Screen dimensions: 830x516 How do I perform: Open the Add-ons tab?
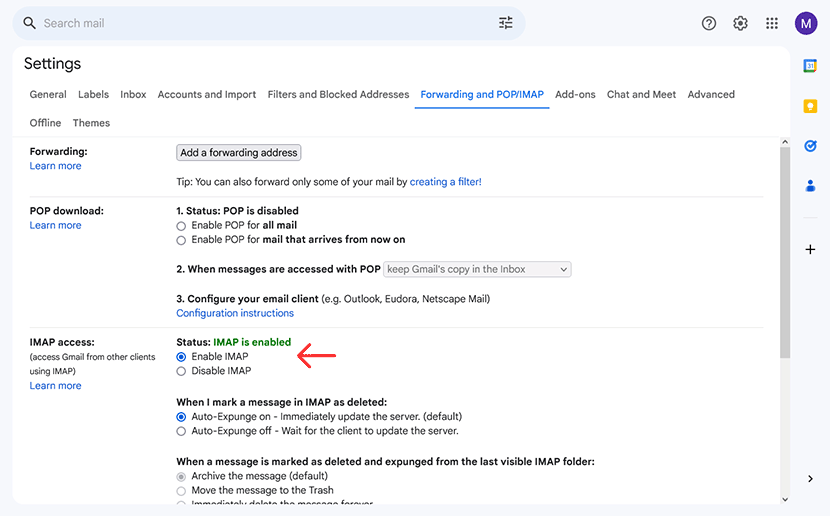[x=575, y=94]
